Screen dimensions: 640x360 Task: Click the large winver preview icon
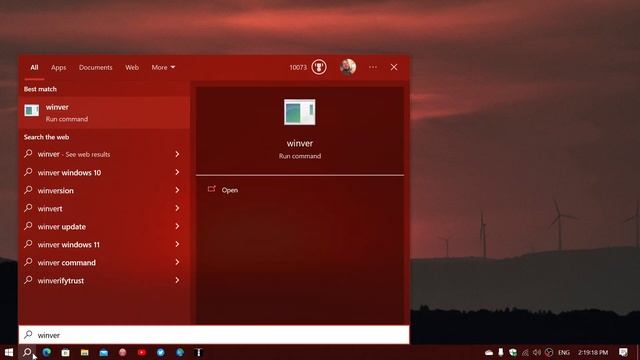tap(300, 112)
